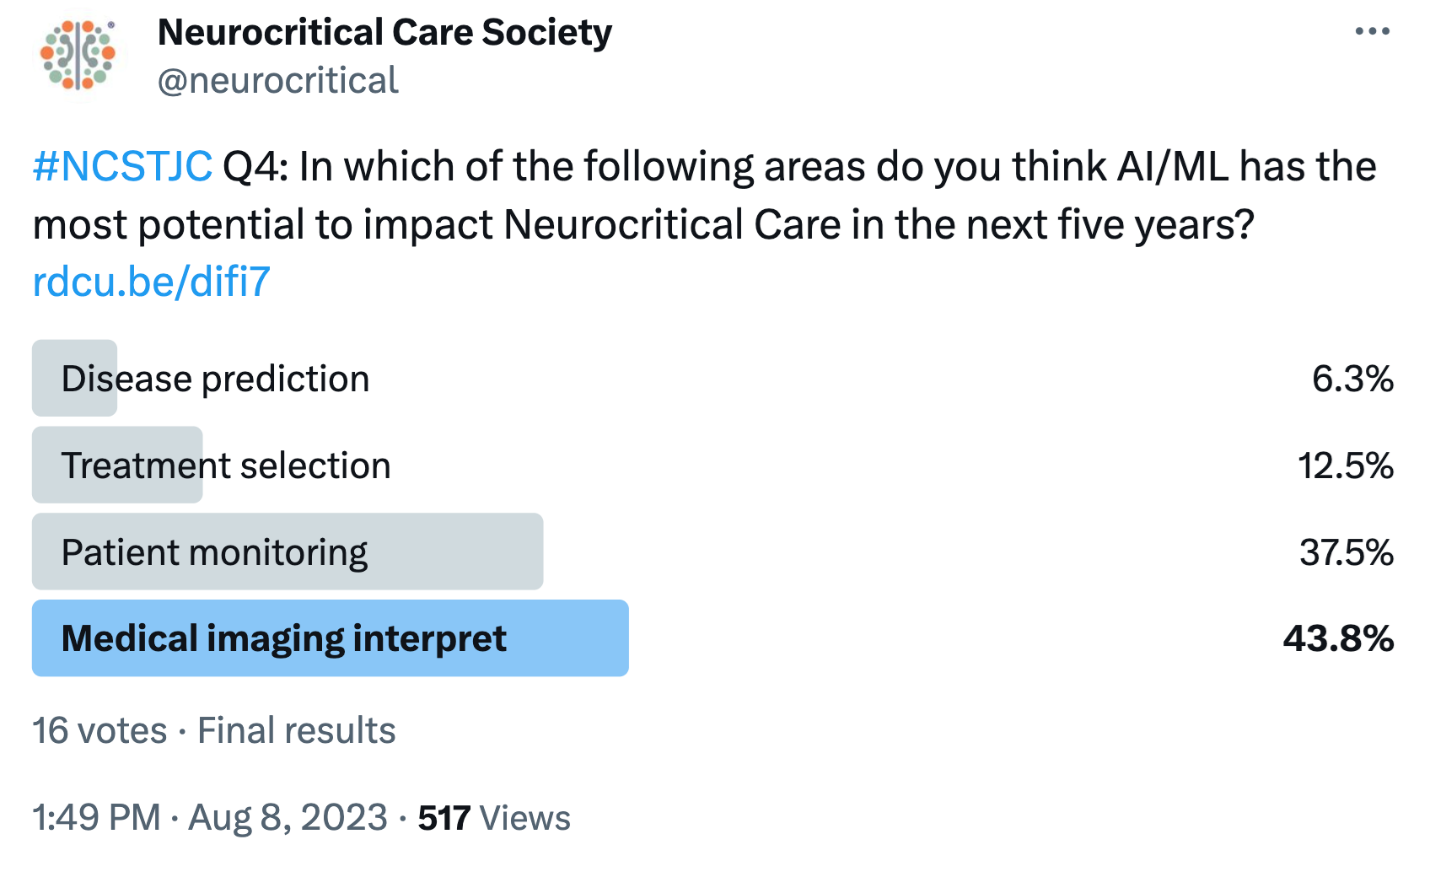The width and height of the screenshot is (1430, 877).
Task: Follow the rdcu.be/difi7 link
Action: [151, 282]
